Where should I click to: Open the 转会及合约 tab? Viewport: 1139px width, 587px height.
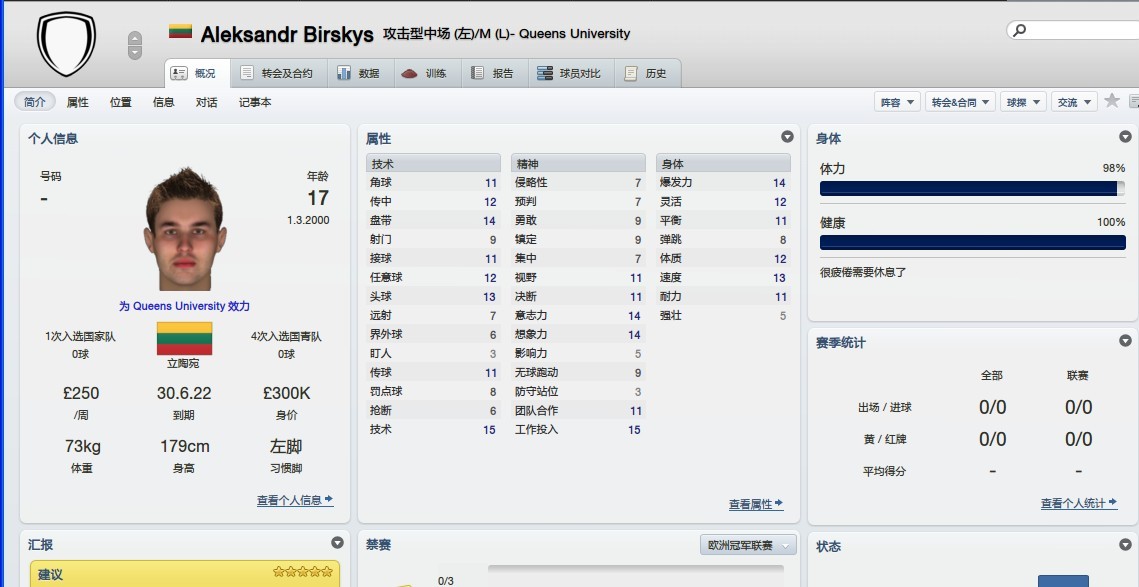click(279, 73)
